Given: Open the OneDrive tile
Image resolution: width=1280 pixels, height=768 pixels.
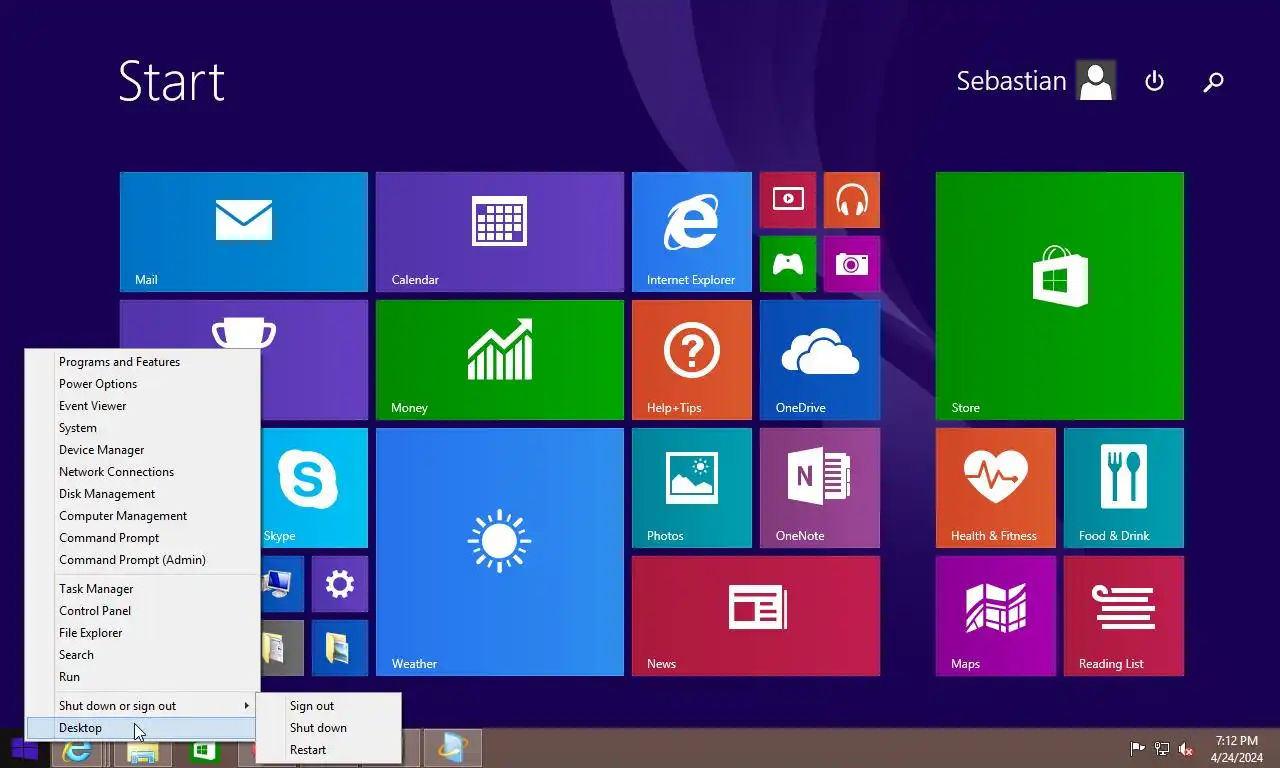Looking at the screenshot, I should coord(820,360).
